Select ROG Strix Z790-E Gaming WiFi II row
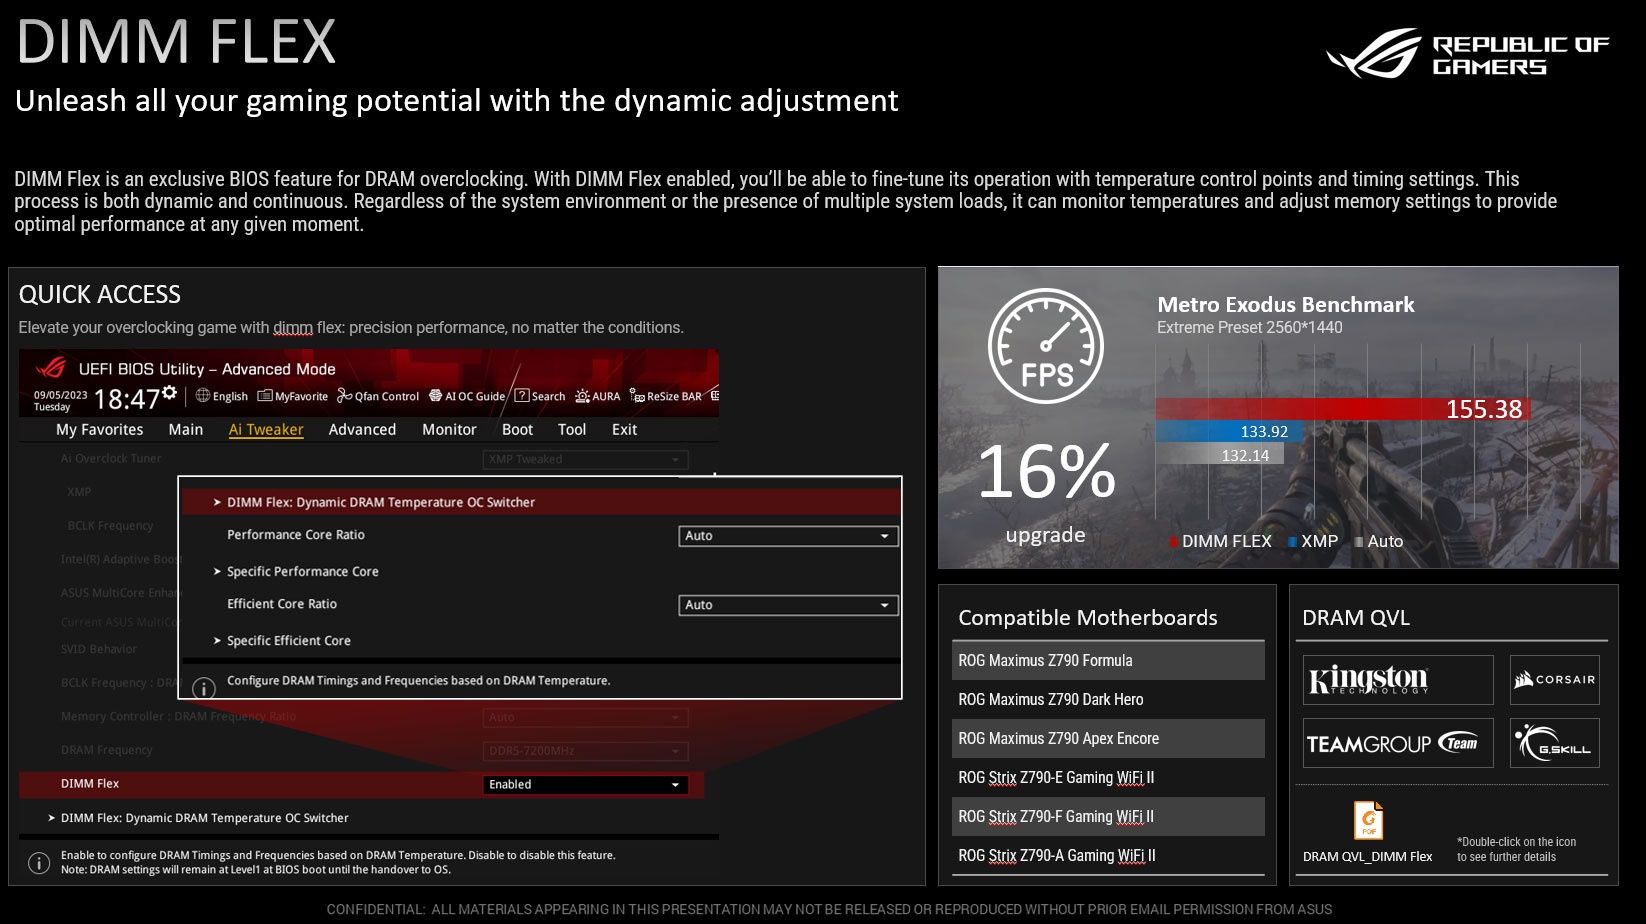Screen dimensions: 1646x924 coord(1108,777)
